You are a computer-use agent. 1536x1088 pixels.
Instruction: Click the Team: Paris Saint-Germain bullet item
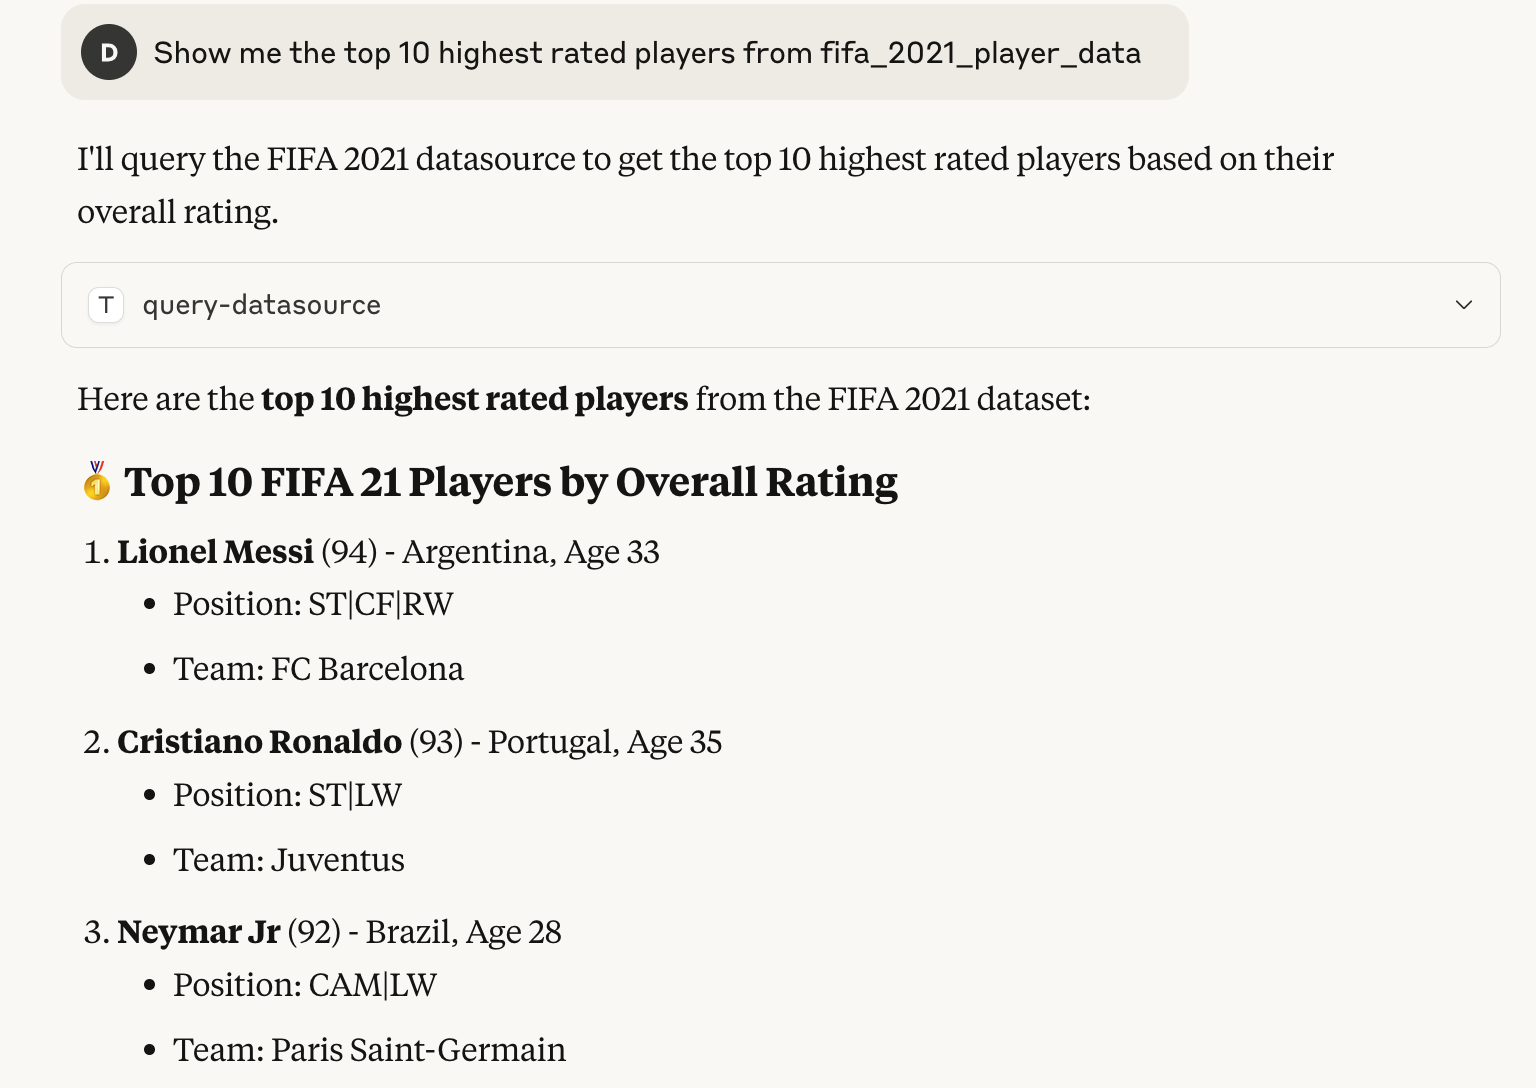[369, 1049]
